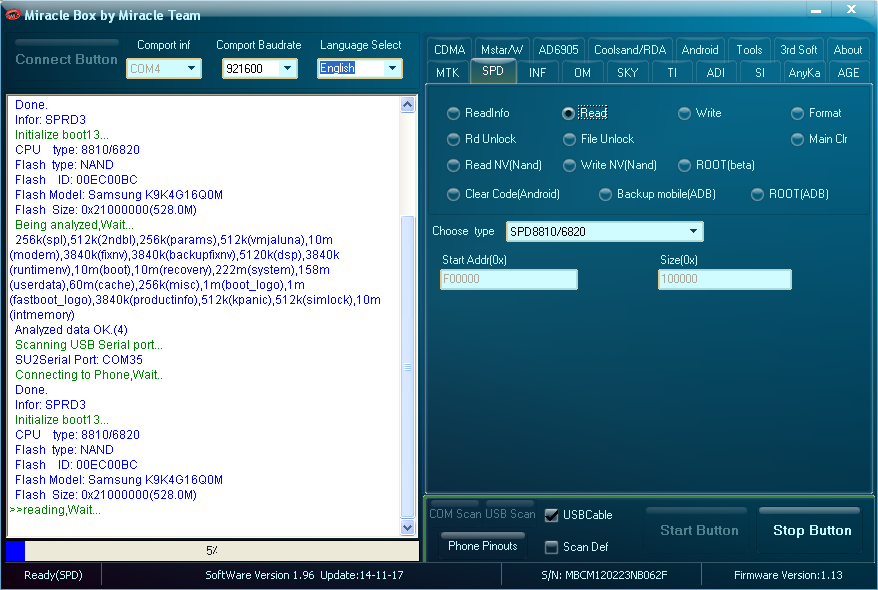This screenshot has width=878, height=590.
Task: Click the log scrollbar up arrow
Action: tap(408, 105)
